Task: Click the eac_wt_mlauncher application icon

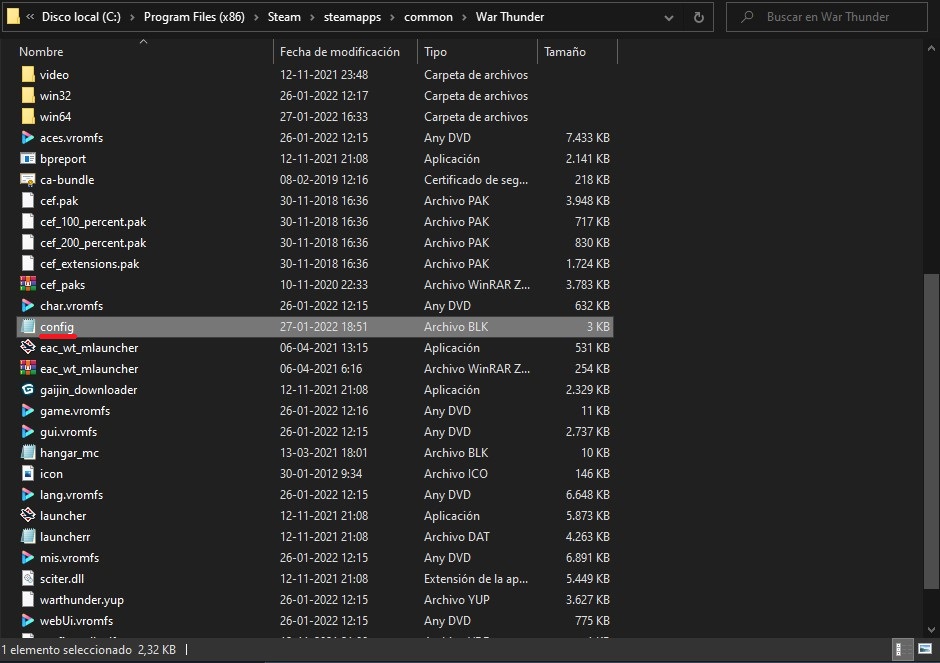Action: [x=28, y=348]
